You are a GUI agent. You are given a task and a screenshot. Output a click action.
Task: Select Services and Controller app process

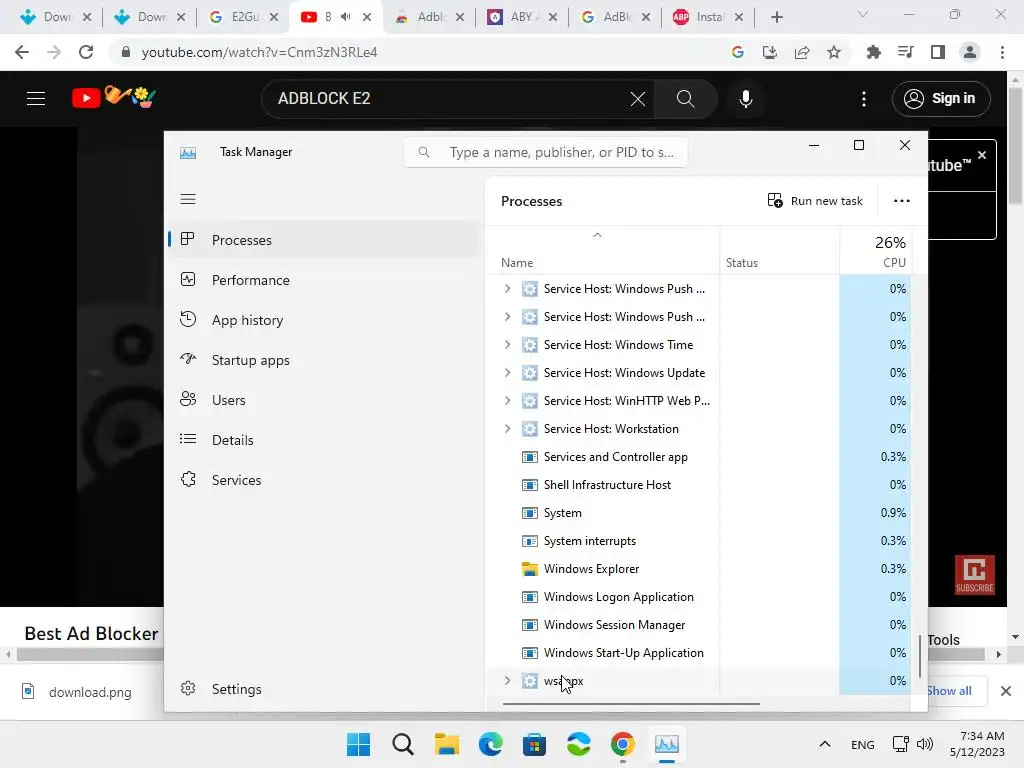point(699,457)
